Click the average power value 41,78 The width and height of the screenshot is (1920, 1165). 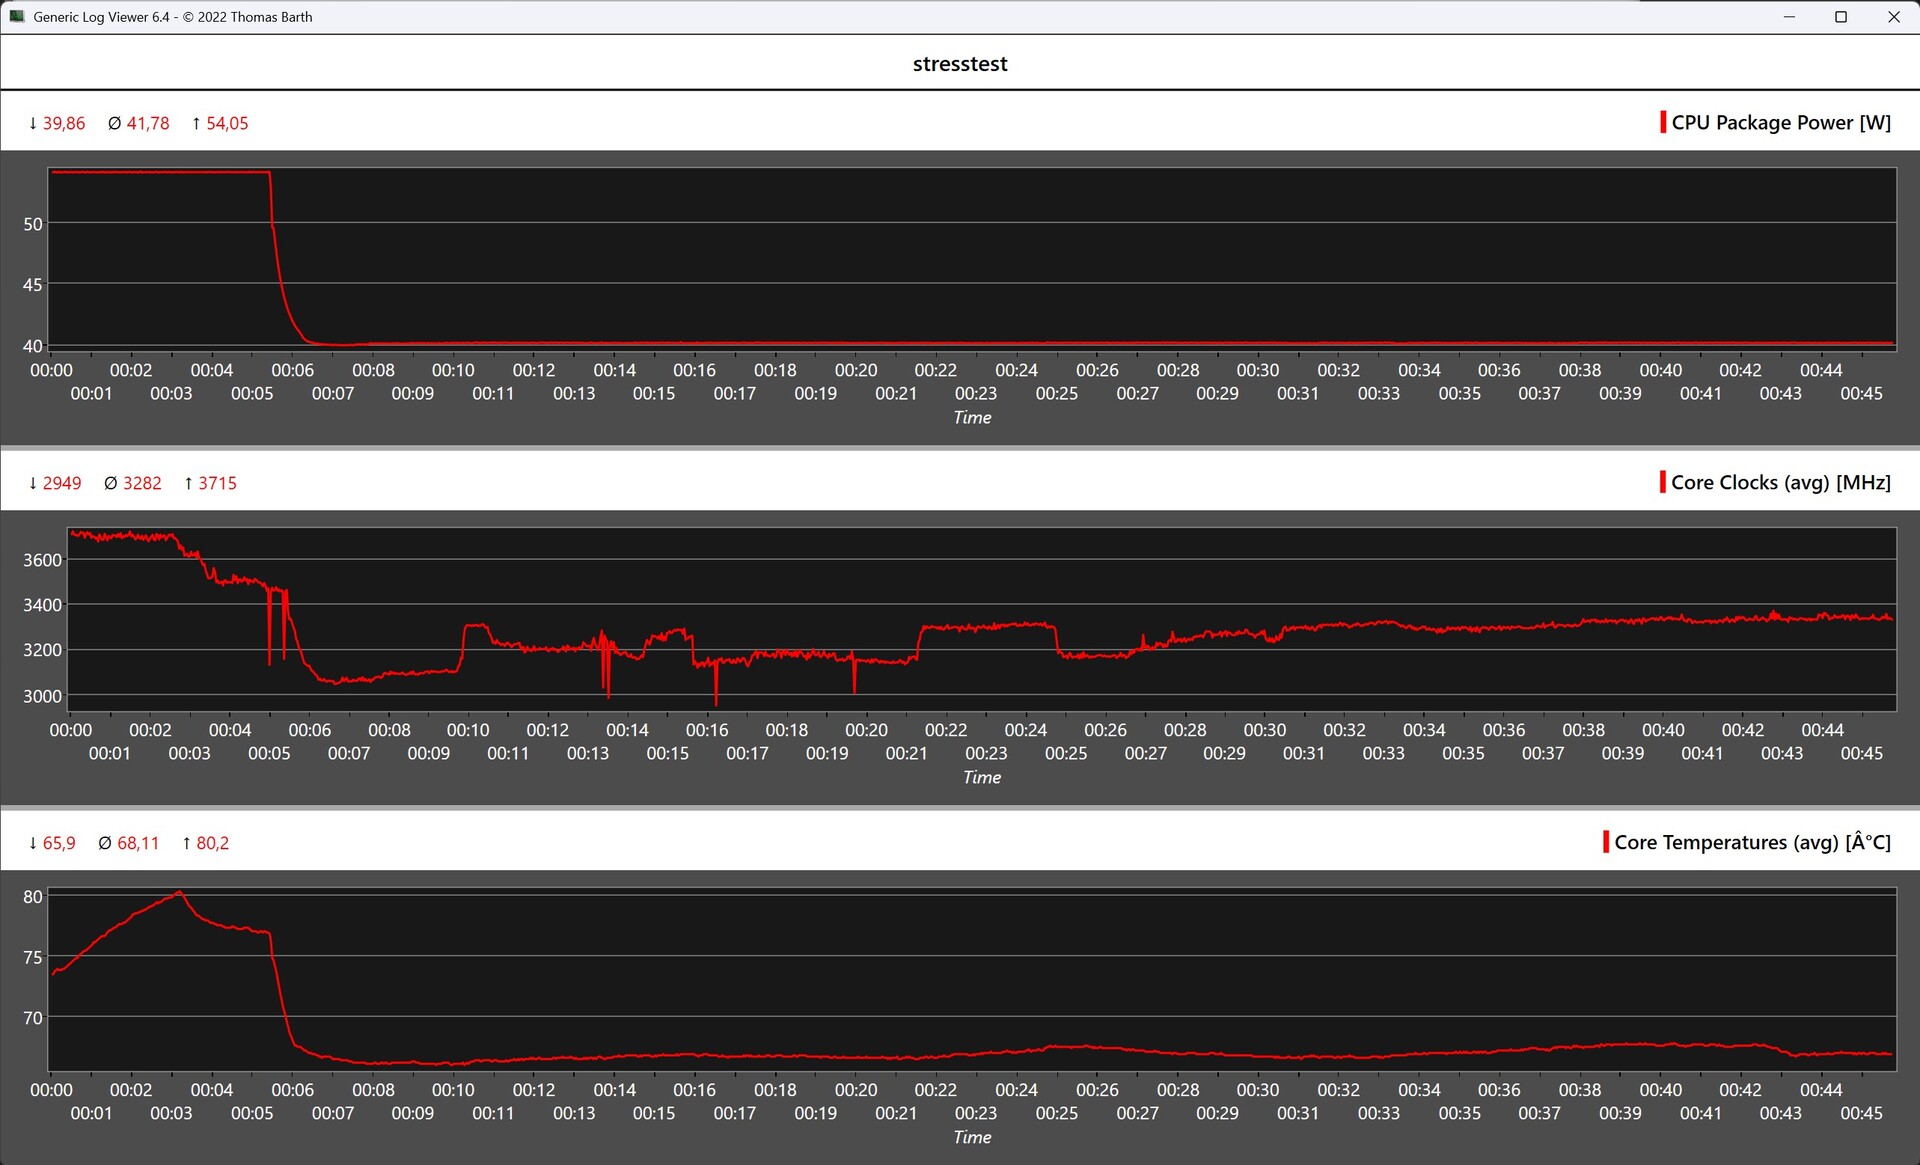[147, 123]
